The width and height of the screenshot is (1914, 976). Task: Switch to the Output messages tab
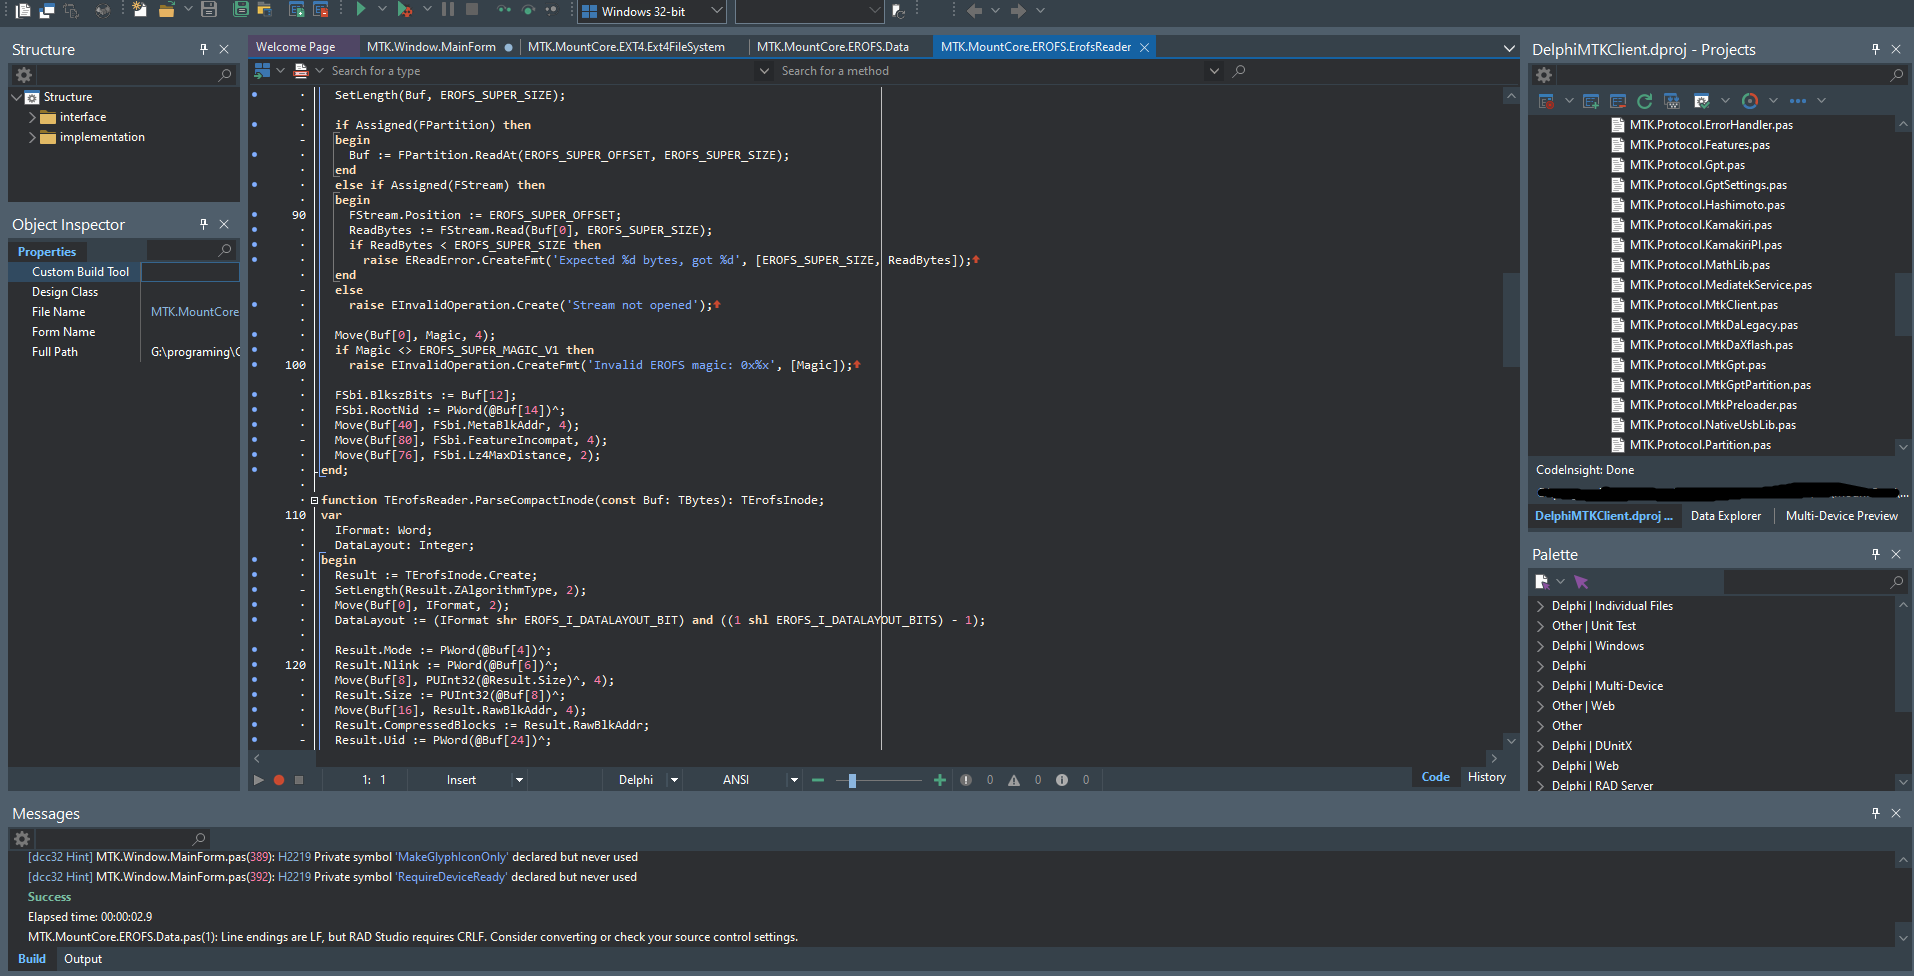pyautogui.click(x=83, y=959)
